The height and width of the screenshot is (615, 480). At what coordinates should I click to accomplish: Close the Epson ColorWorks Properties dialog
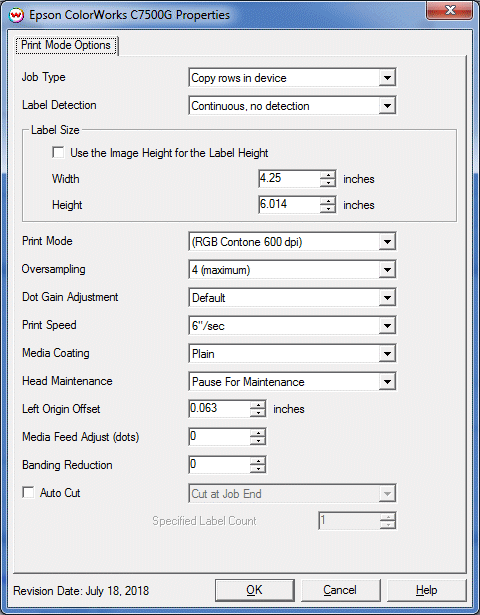(x=449, y=10)
